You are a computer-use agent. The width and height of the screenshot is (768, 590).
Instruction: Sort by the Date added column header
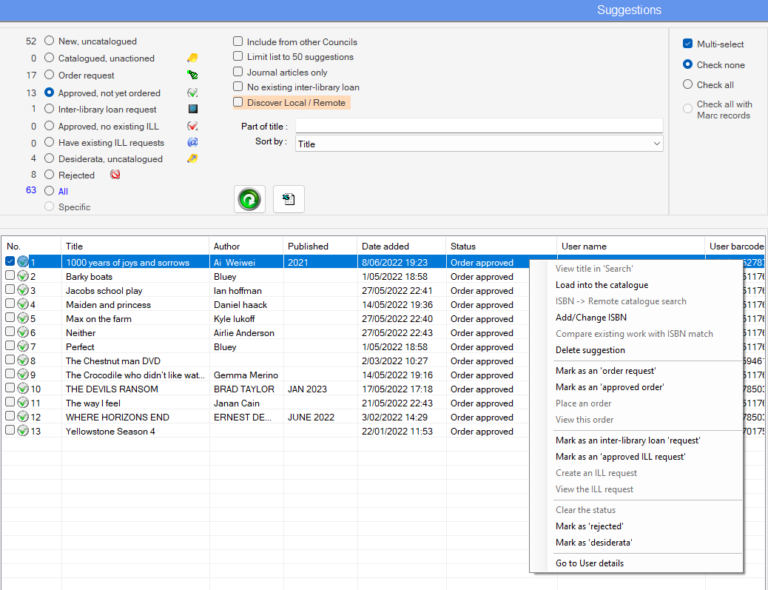click(401, 246)
